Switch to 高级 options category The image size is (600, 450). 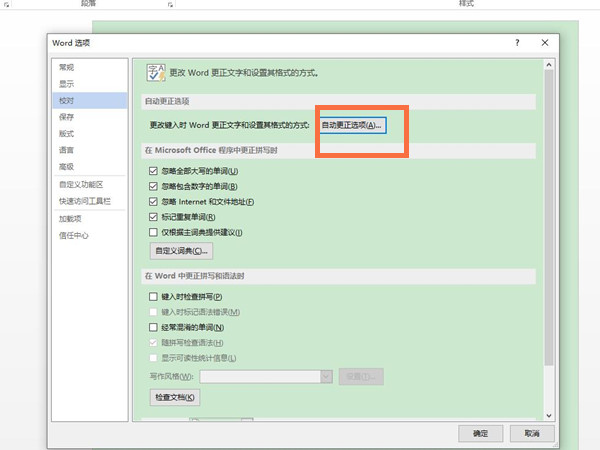pos(66,166)
